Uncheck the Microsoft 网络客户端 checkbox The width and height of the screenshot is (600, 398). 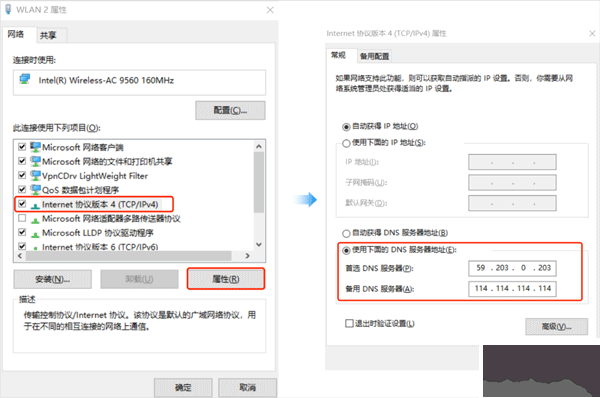pos(22,147)
